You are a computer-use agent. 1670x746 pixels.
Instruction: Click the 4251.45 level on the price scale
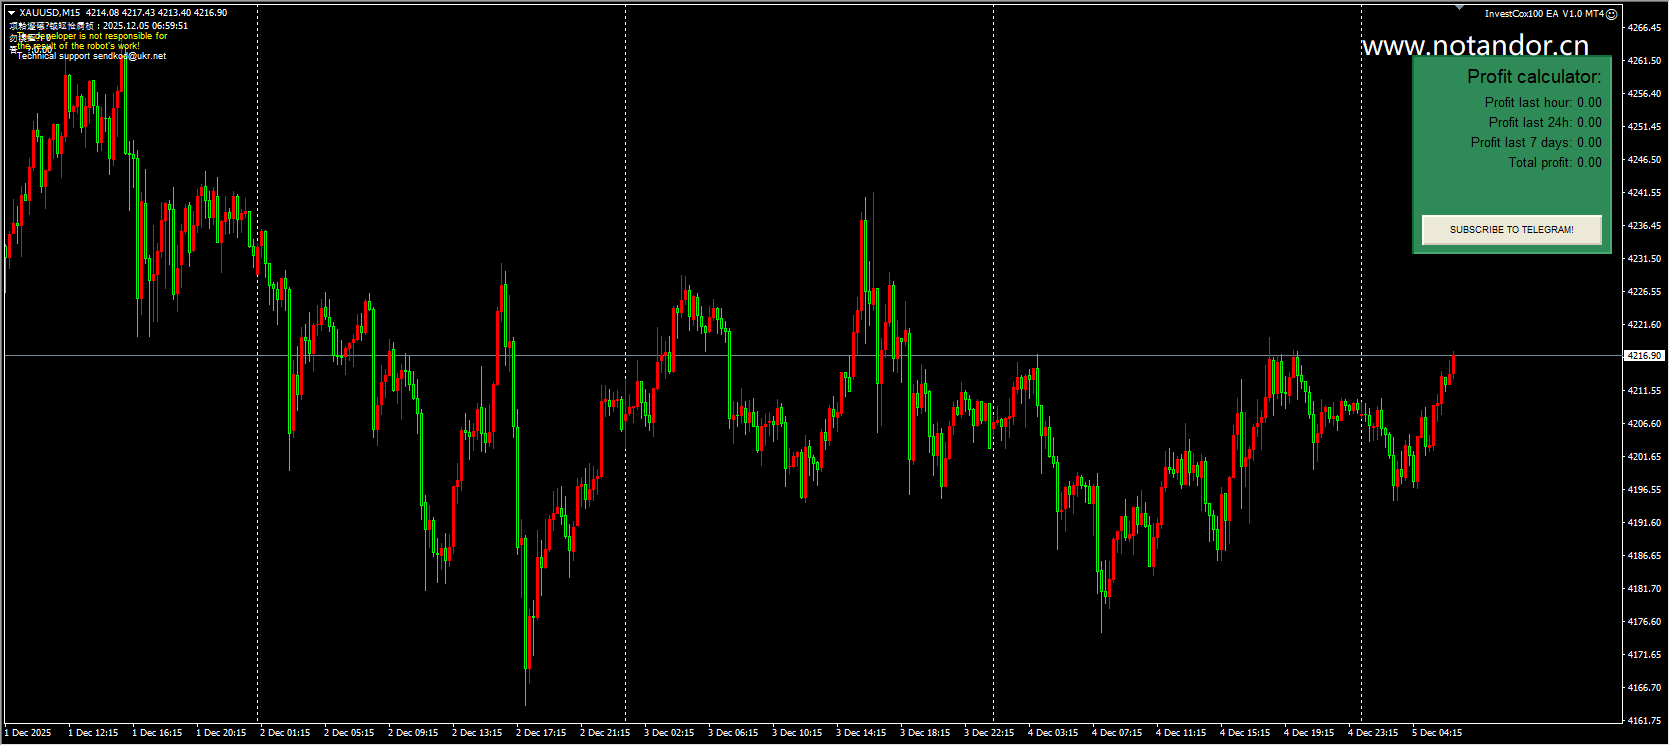1644,127
